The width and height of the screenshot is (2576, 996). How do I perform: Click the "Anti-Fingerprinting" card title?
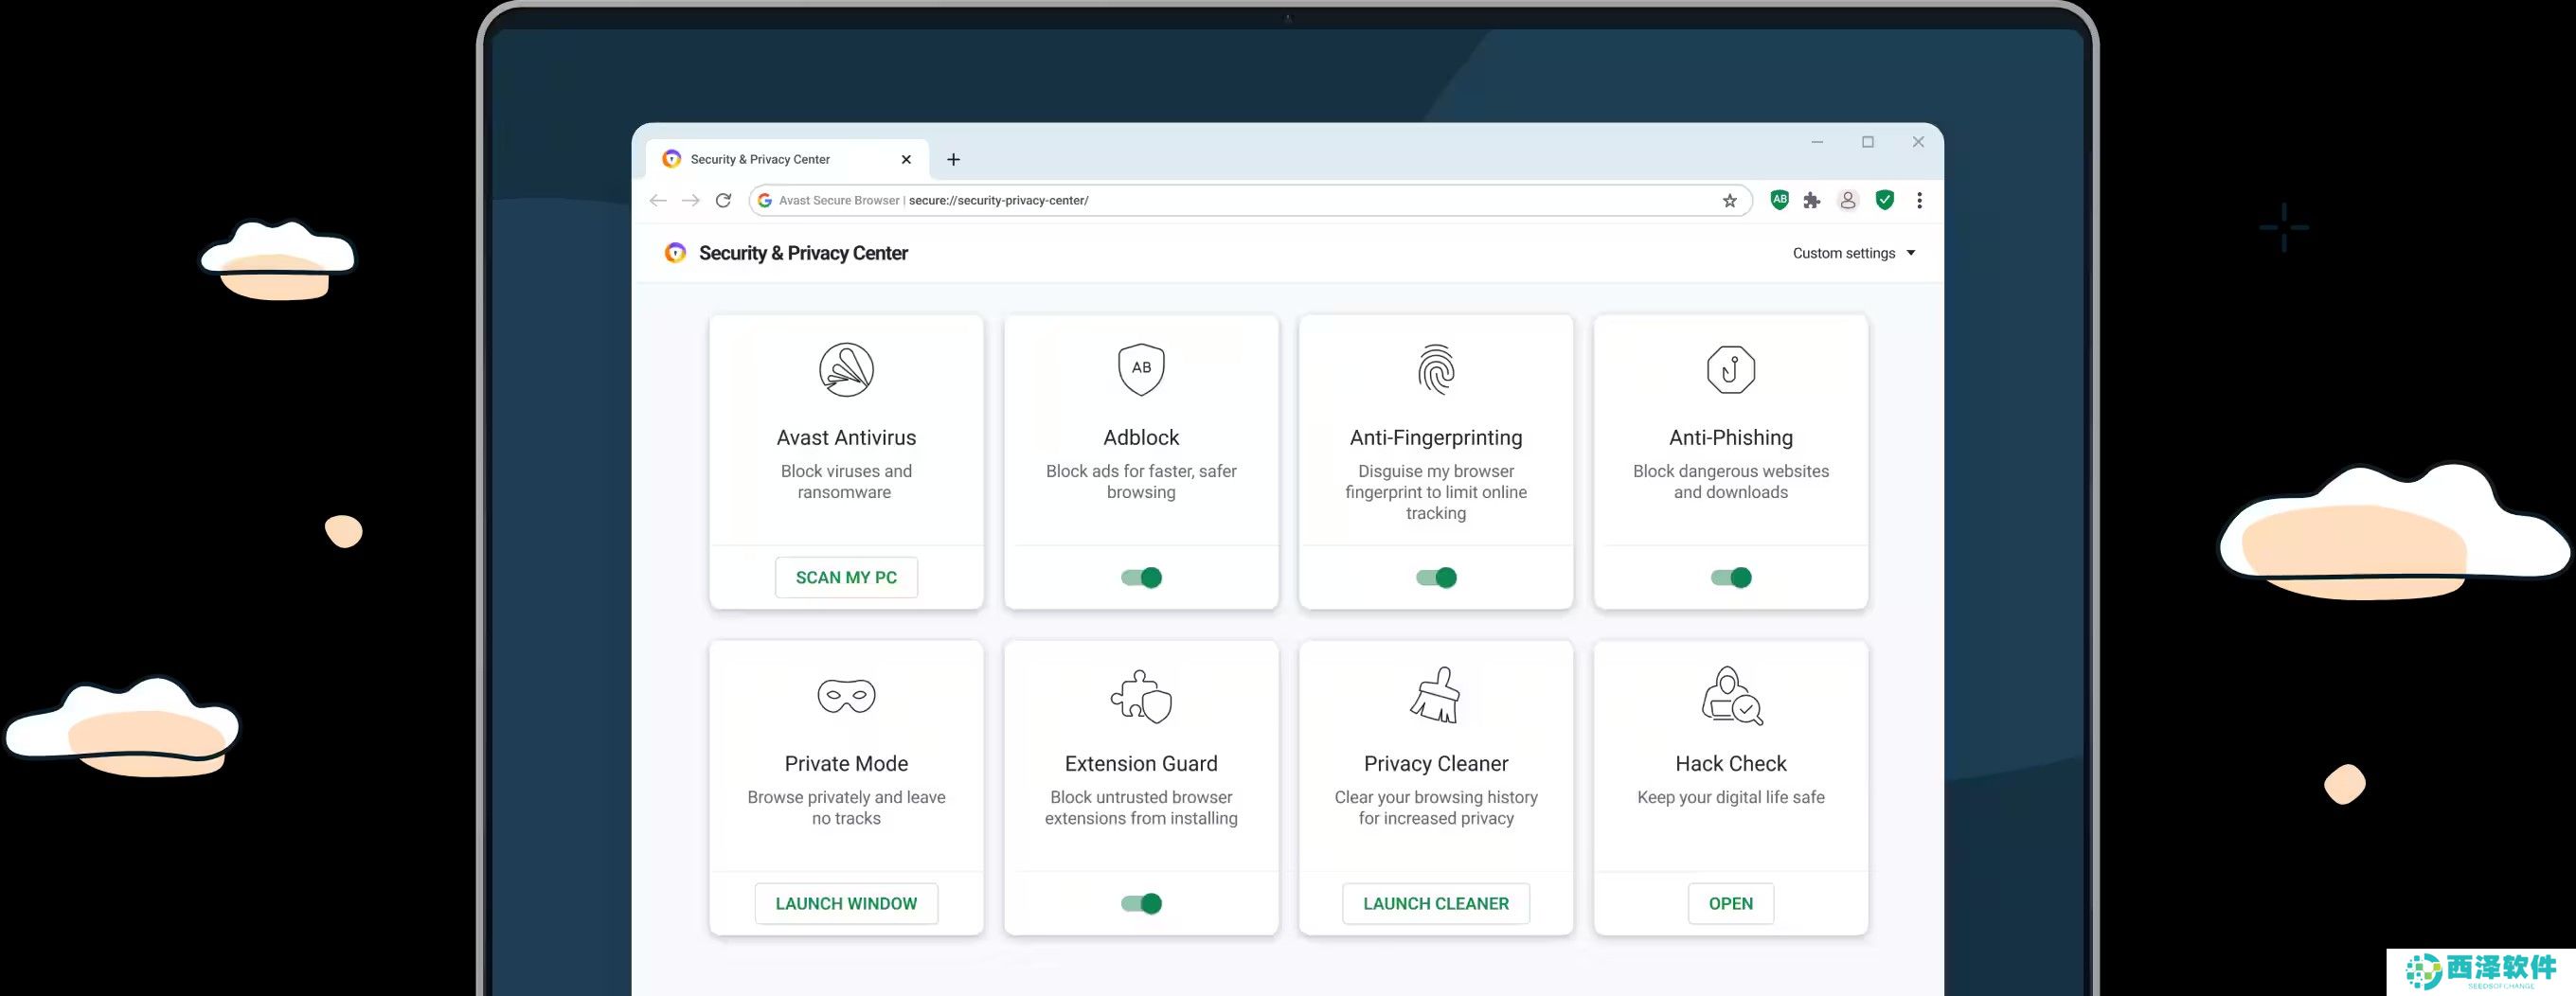click(x=1436, y=438)
